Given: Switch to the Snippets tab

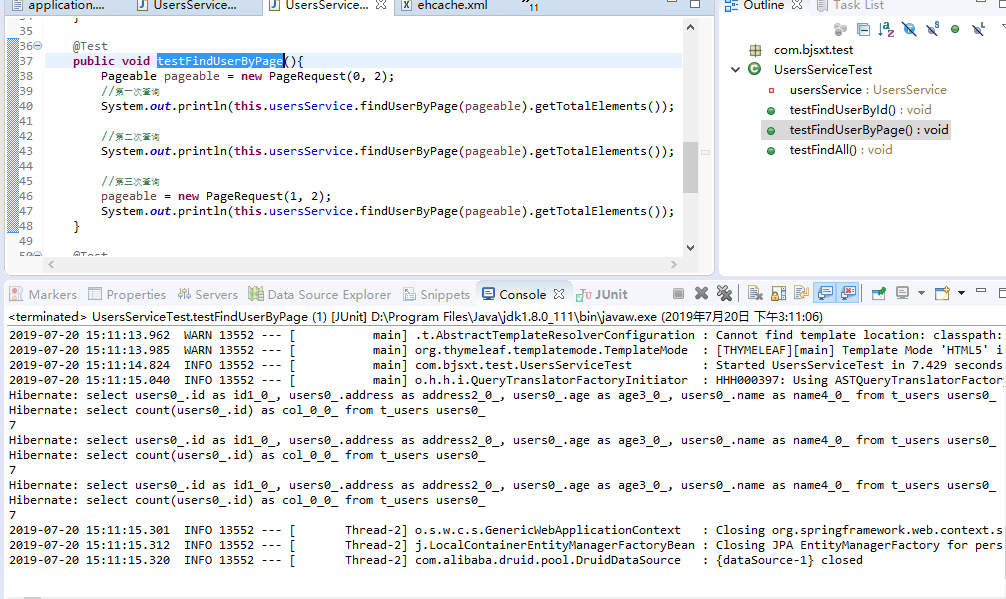Looking at the screenshot, I should coord(436,294).
